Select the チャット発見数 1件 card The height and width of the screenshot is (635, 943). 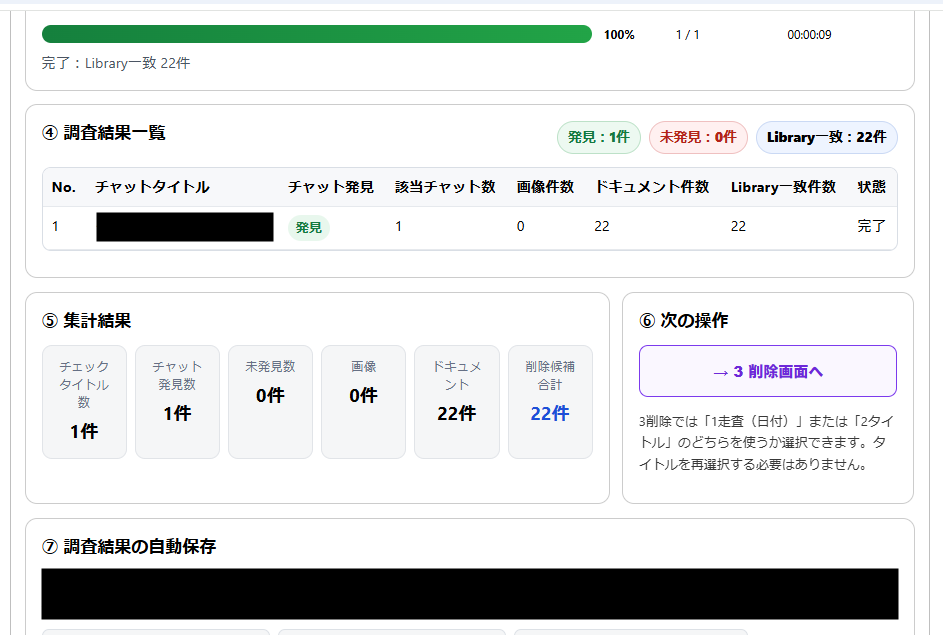pos(177,402)
